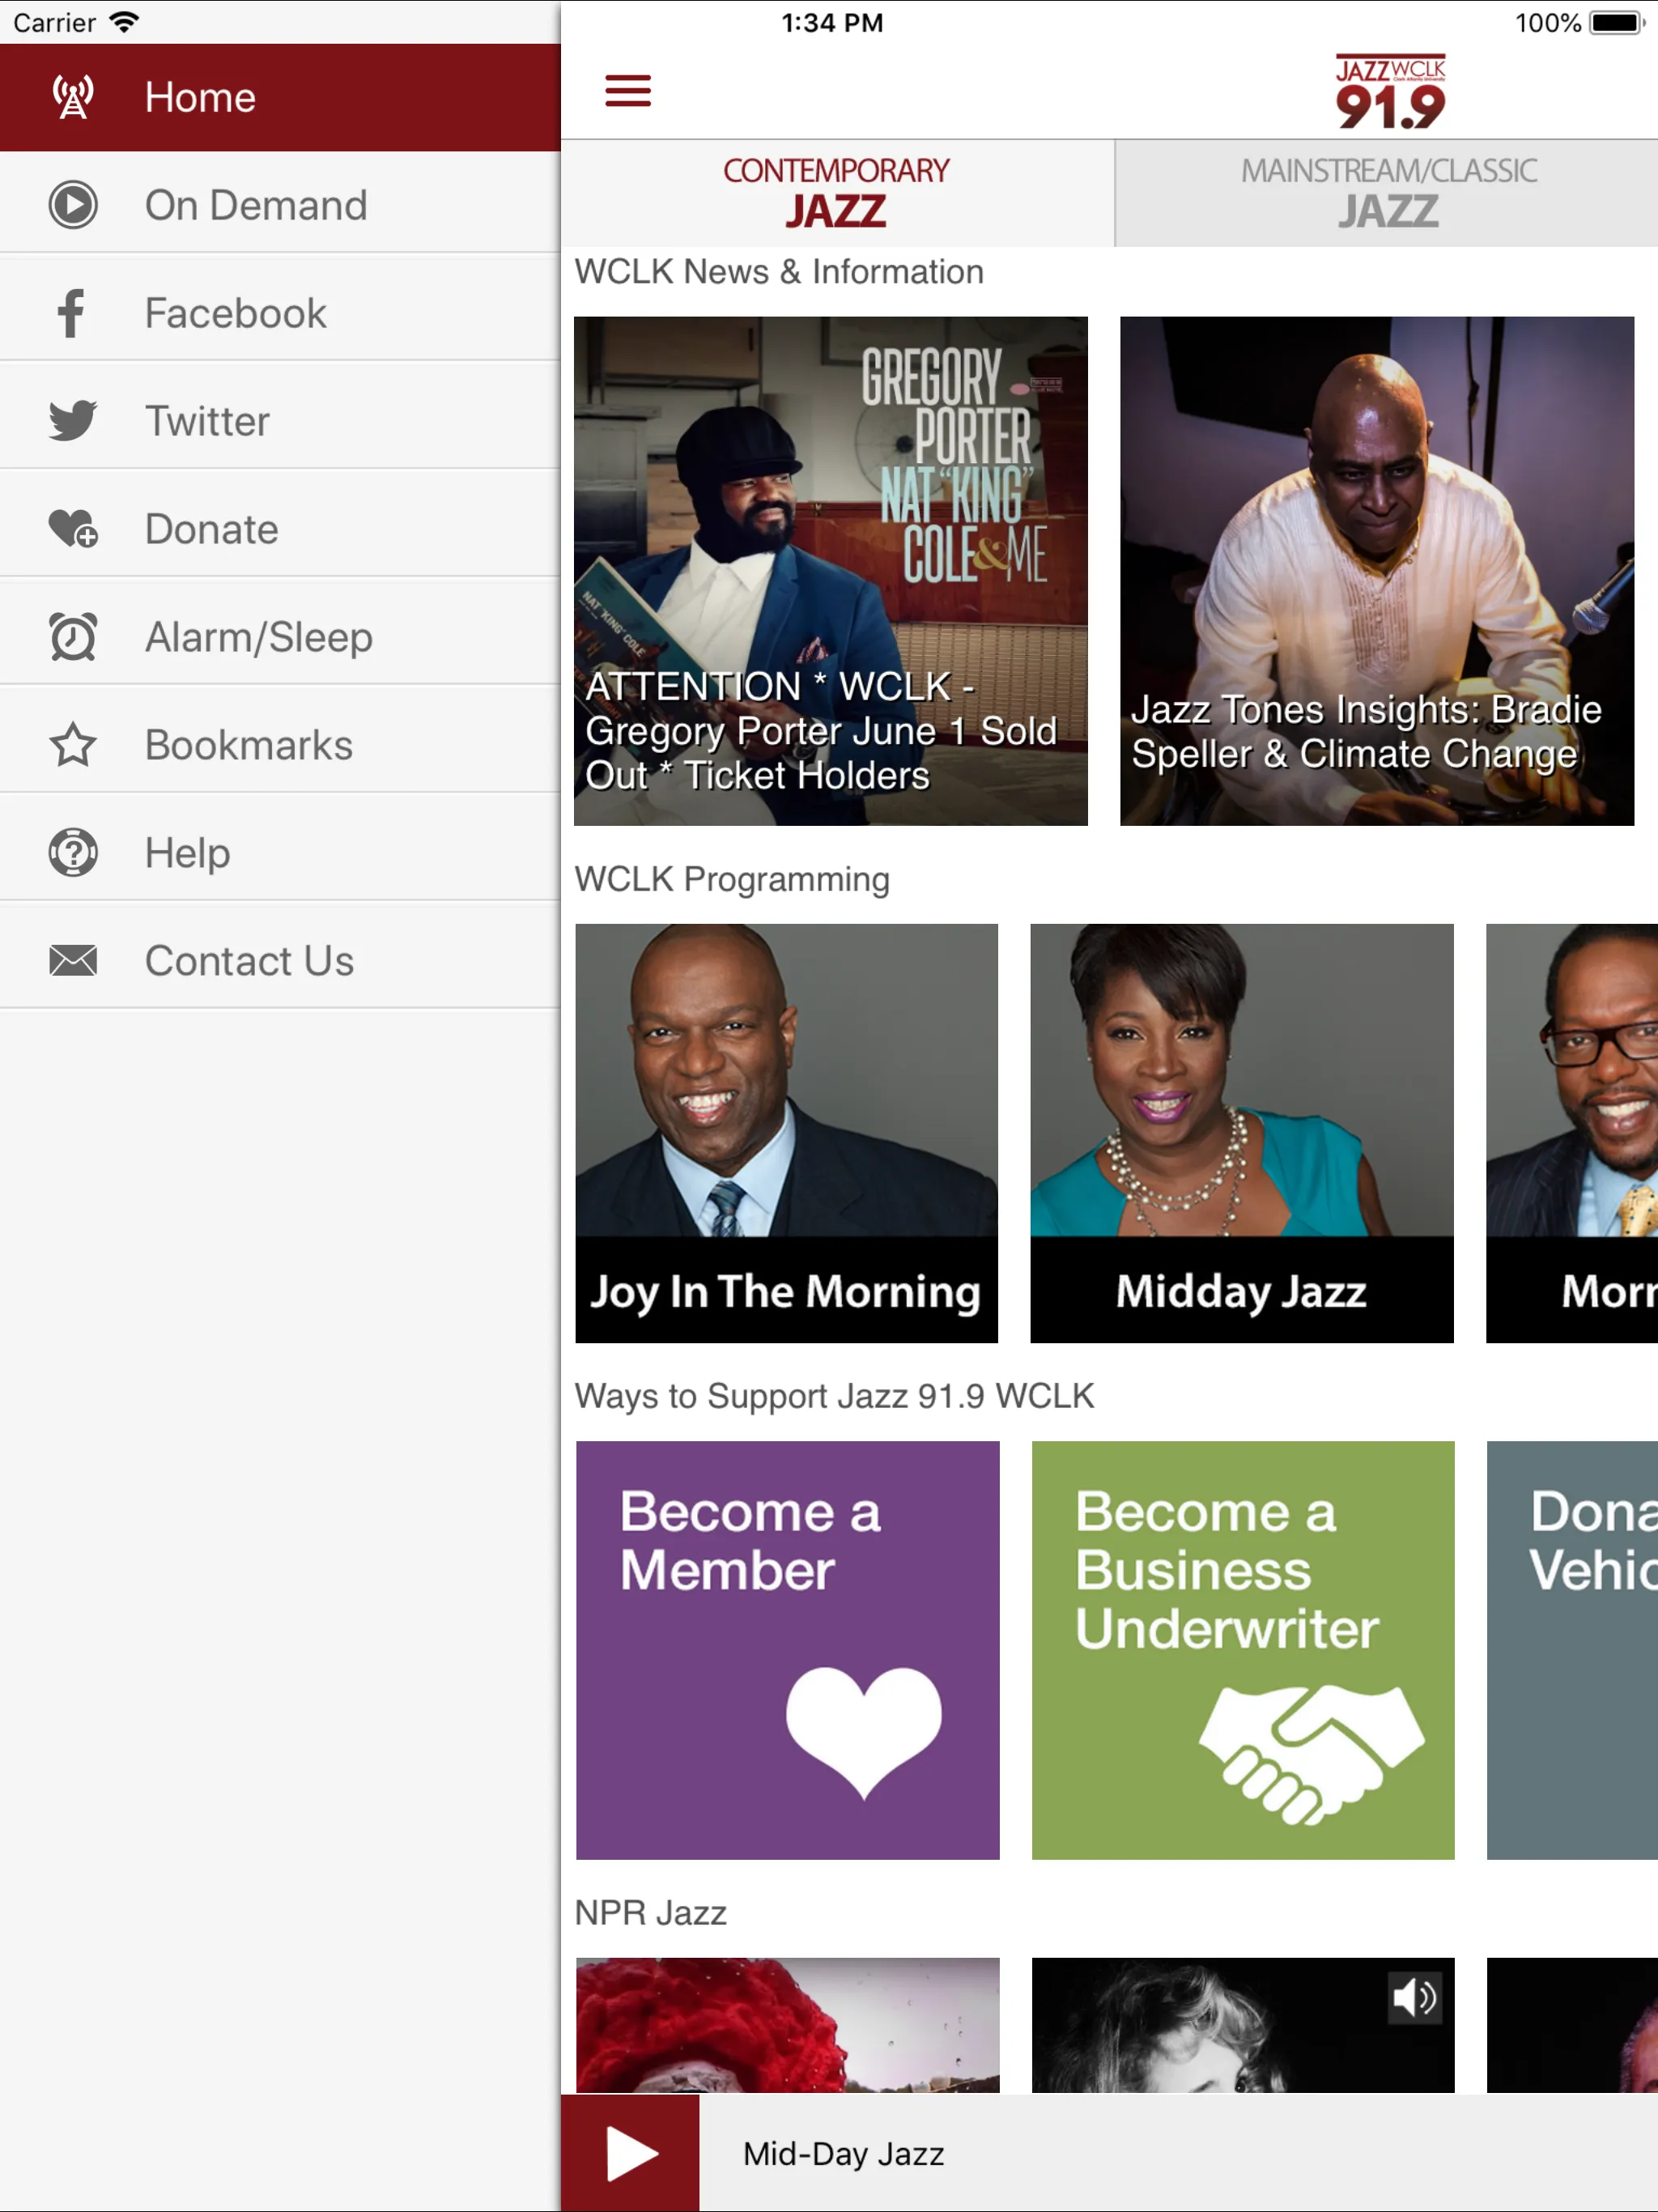The width and height of the screenshot is (1658, 2212).
Task: Tap the Bookmarks star icon
Action: point(73,745)
